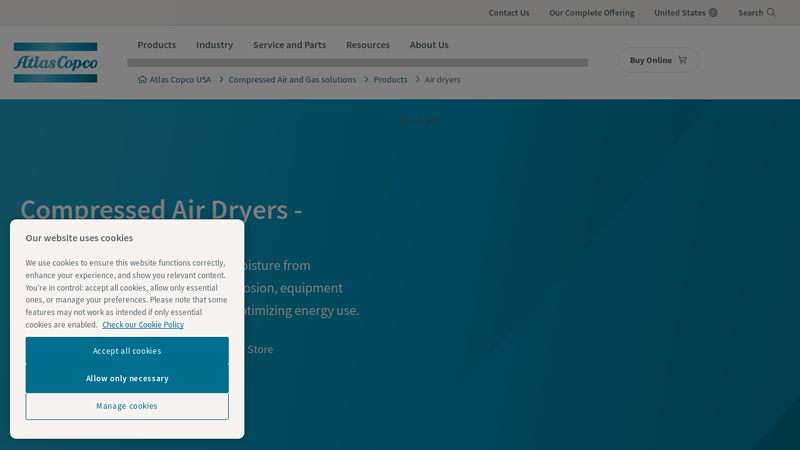Click the Atlas Copco logo
The width and height of the screenshot is (800, 450).
point(56,63)
